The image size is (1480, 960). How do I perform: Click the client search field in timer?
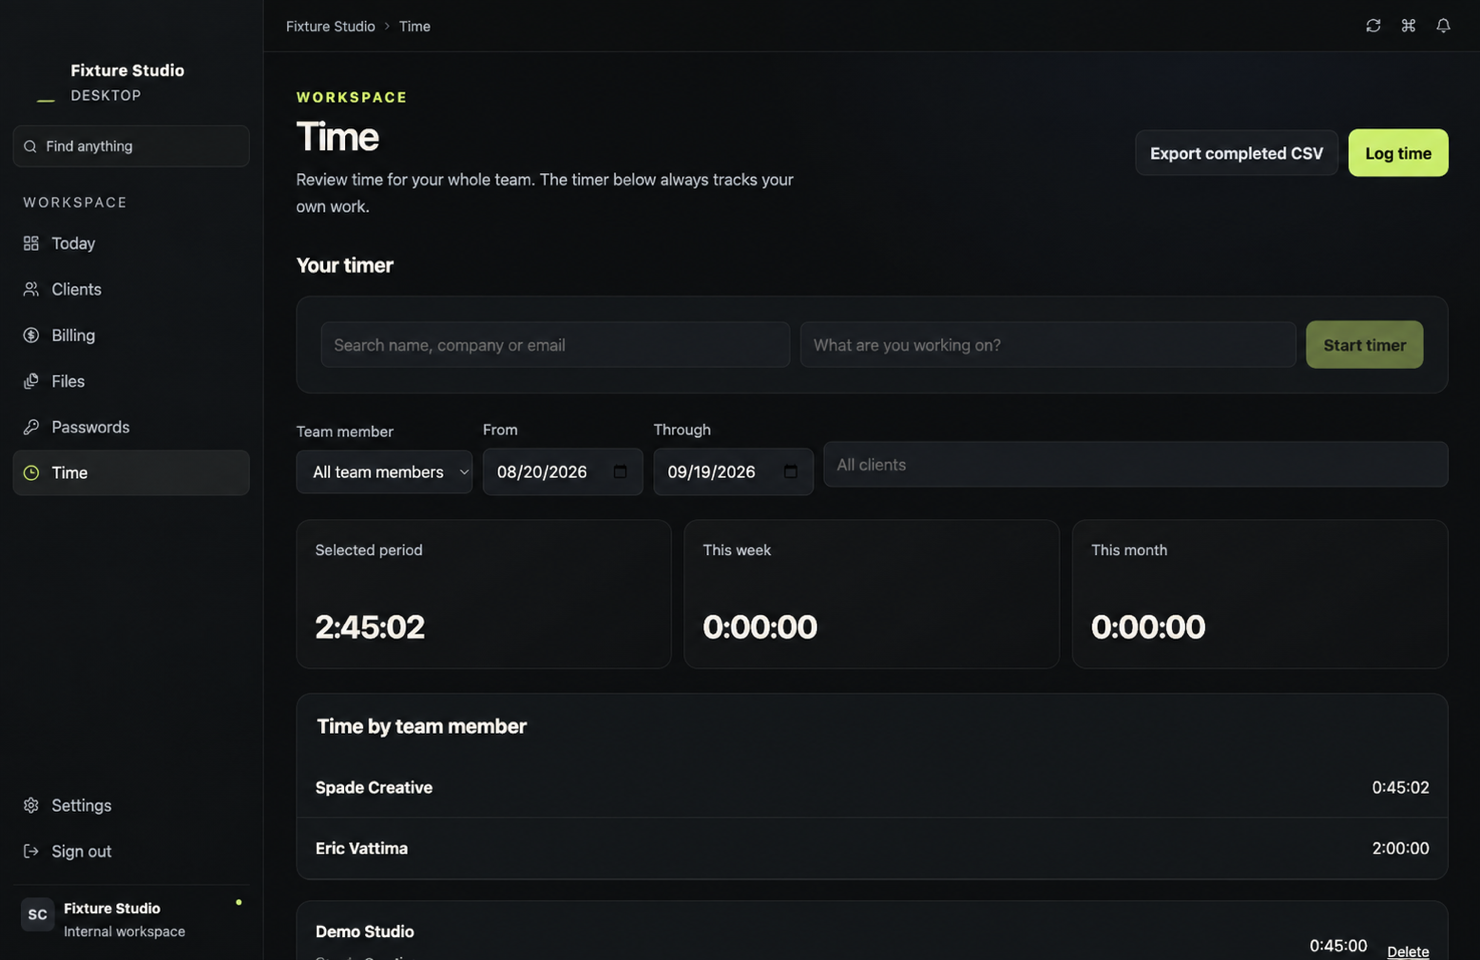[x=555, y=345]
